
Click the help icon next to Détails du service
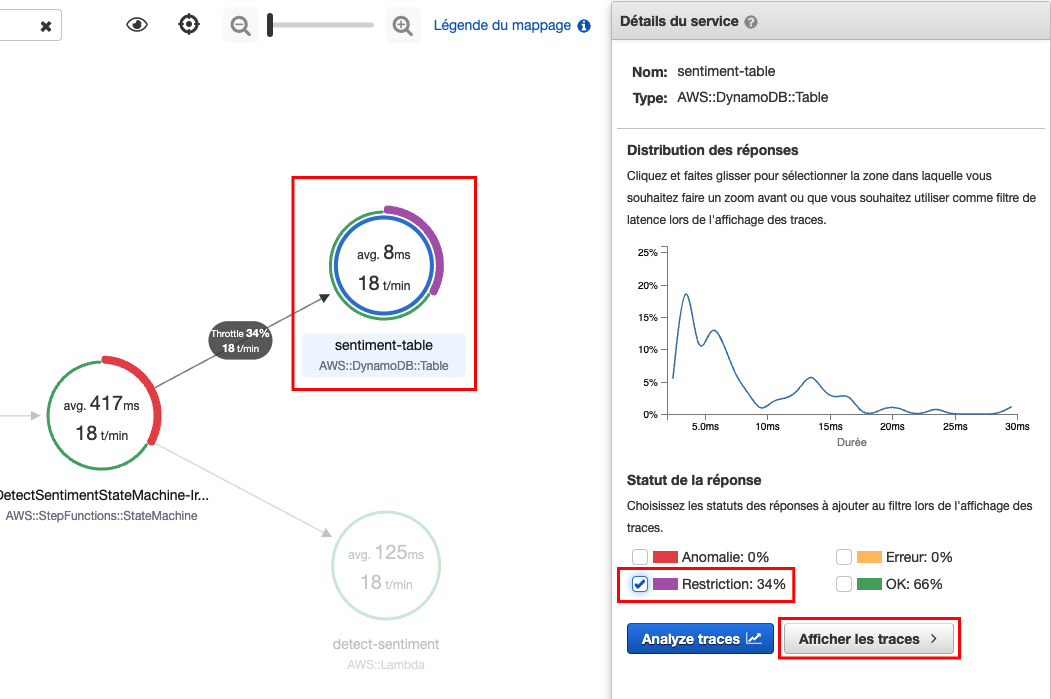[751, 22]
